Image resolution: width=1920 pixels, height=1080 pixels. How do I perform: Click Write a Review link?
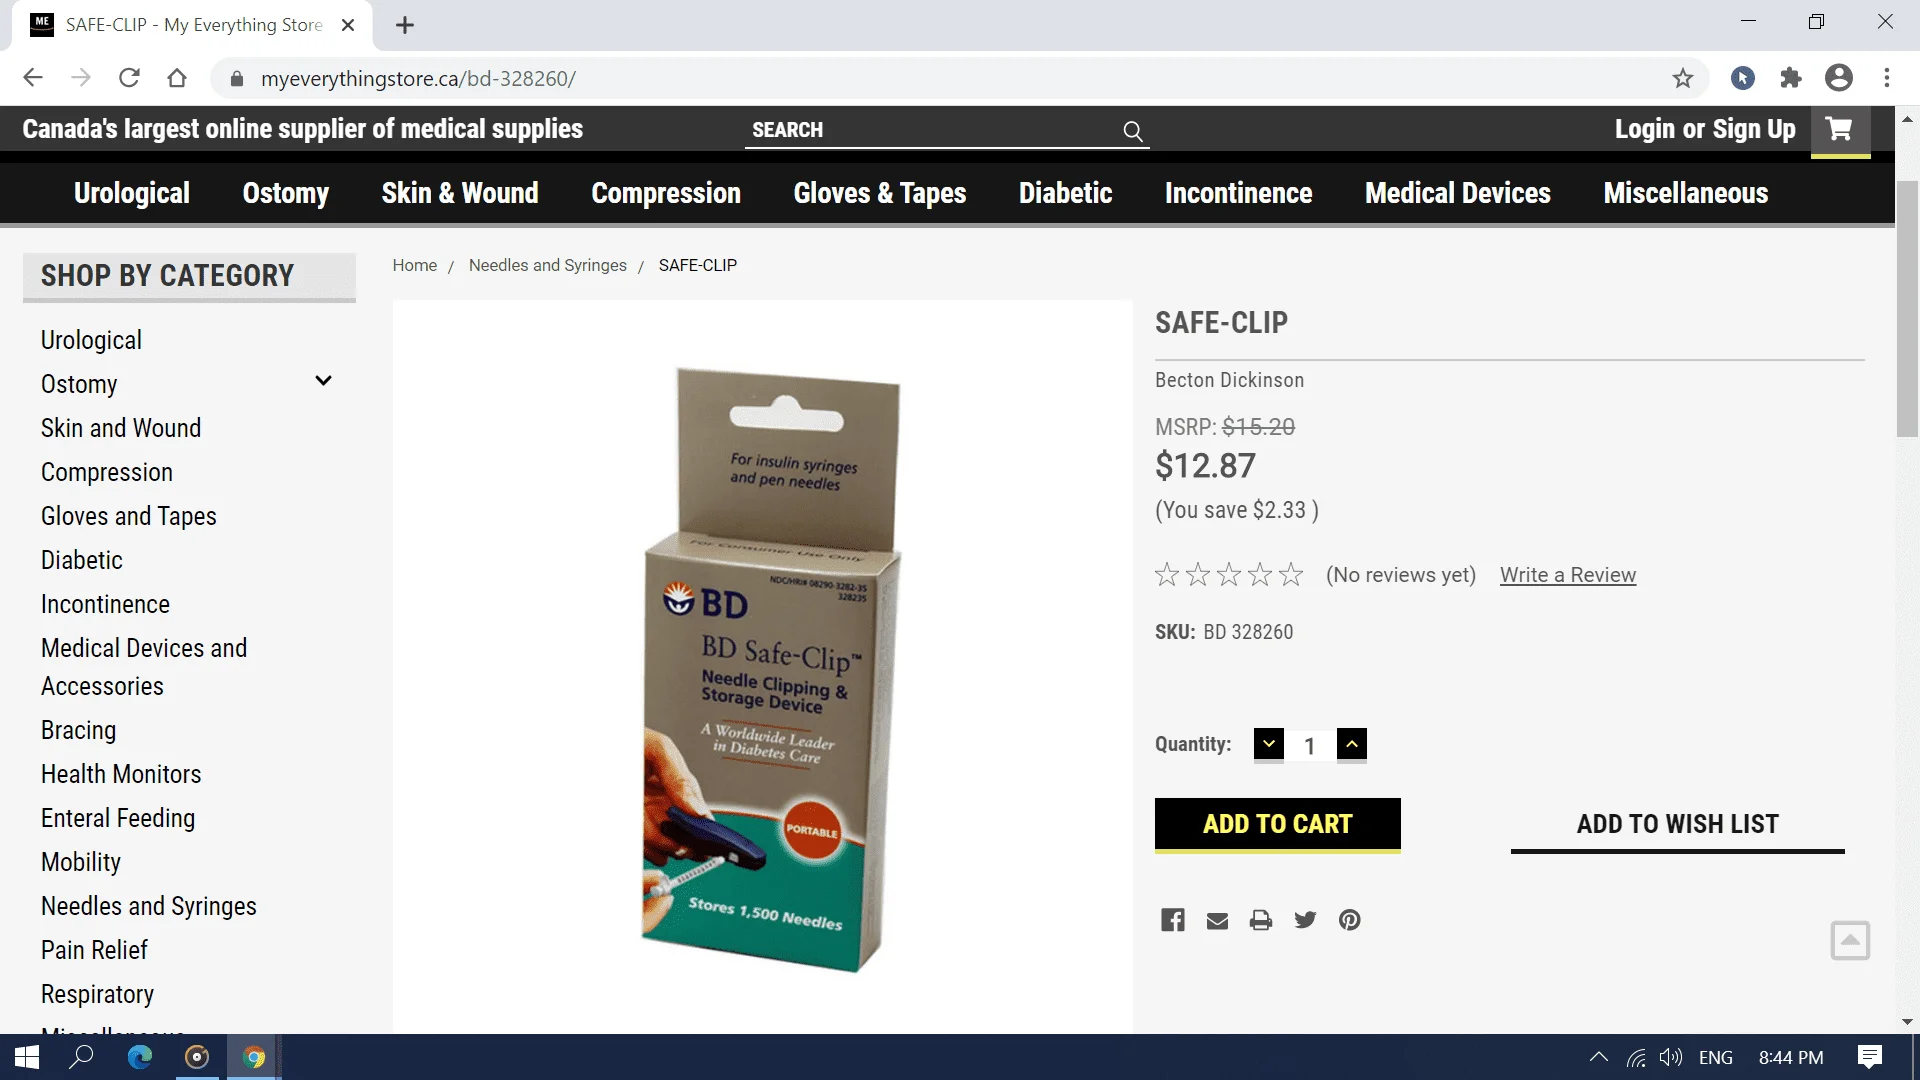click(x=1567, y=575)
